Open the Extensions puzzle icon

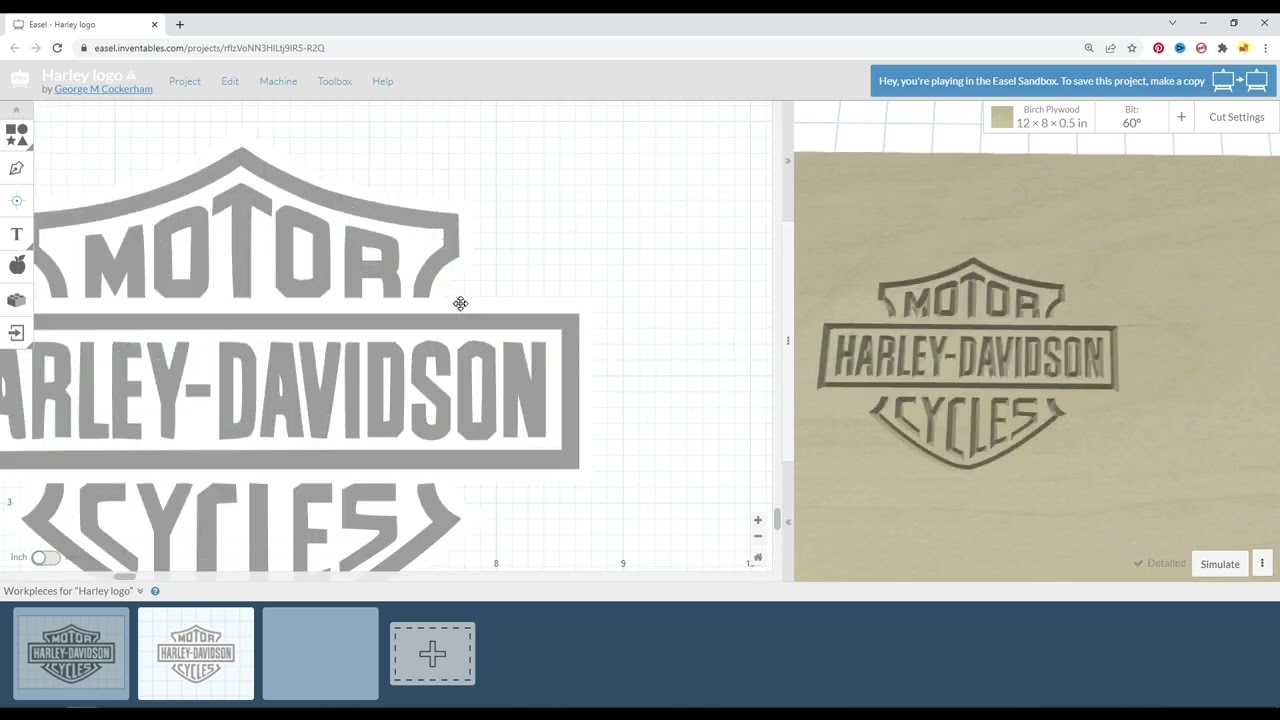tap(1222, 48)
